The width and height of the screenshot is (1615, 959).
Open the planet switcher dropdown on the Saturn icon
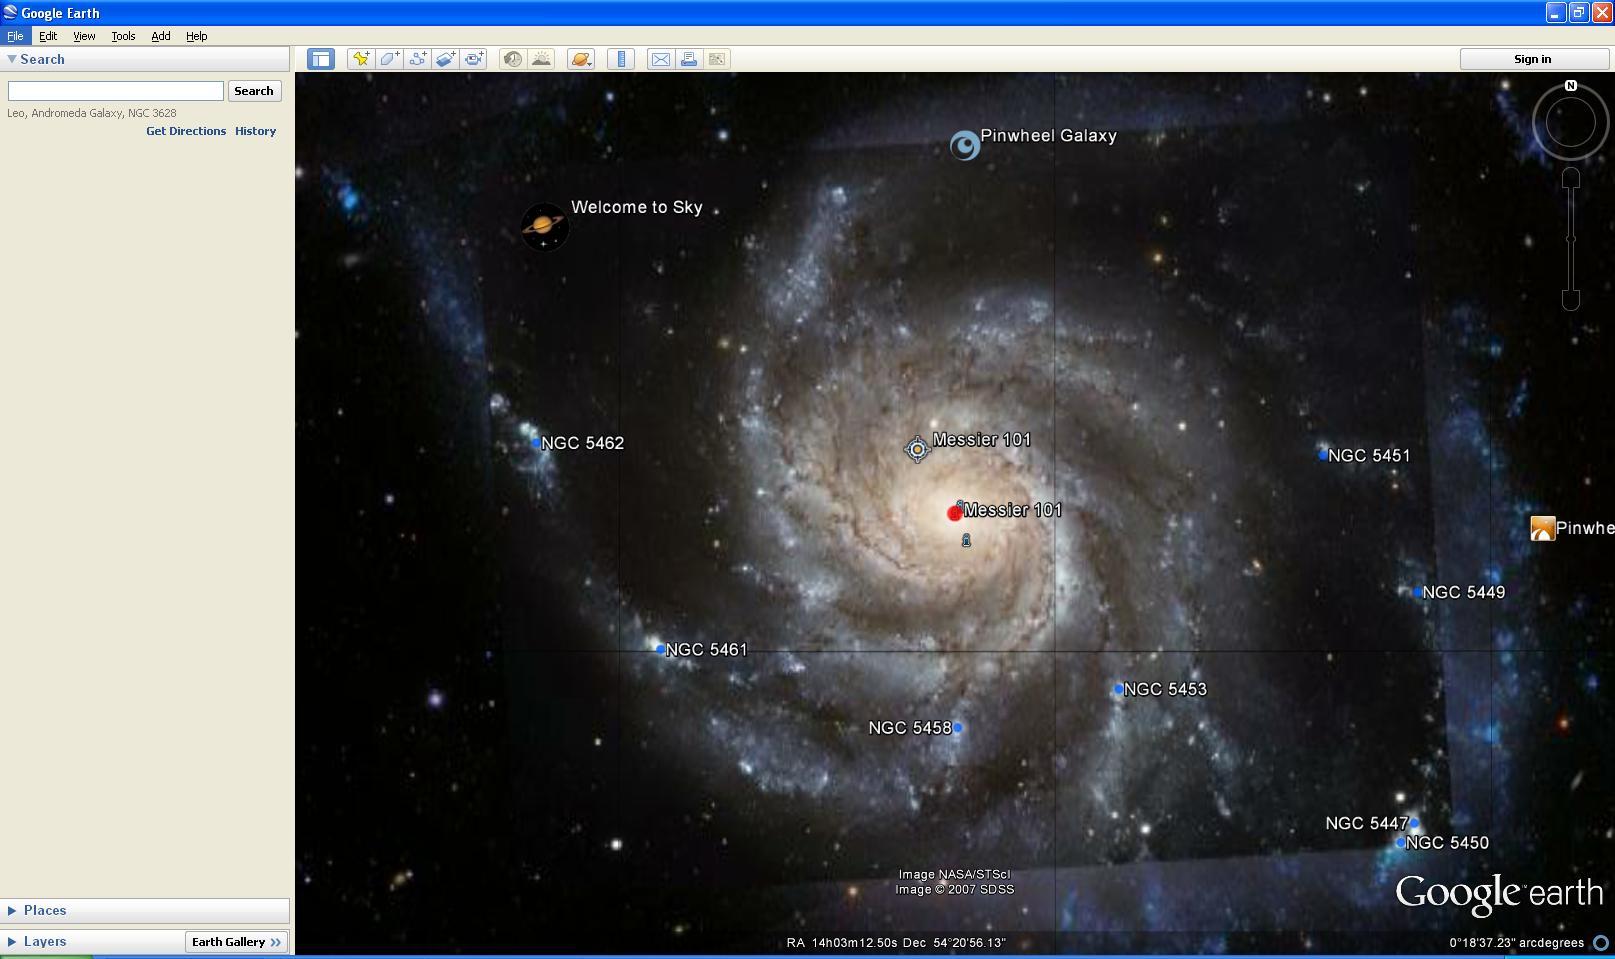pos(589,63)
